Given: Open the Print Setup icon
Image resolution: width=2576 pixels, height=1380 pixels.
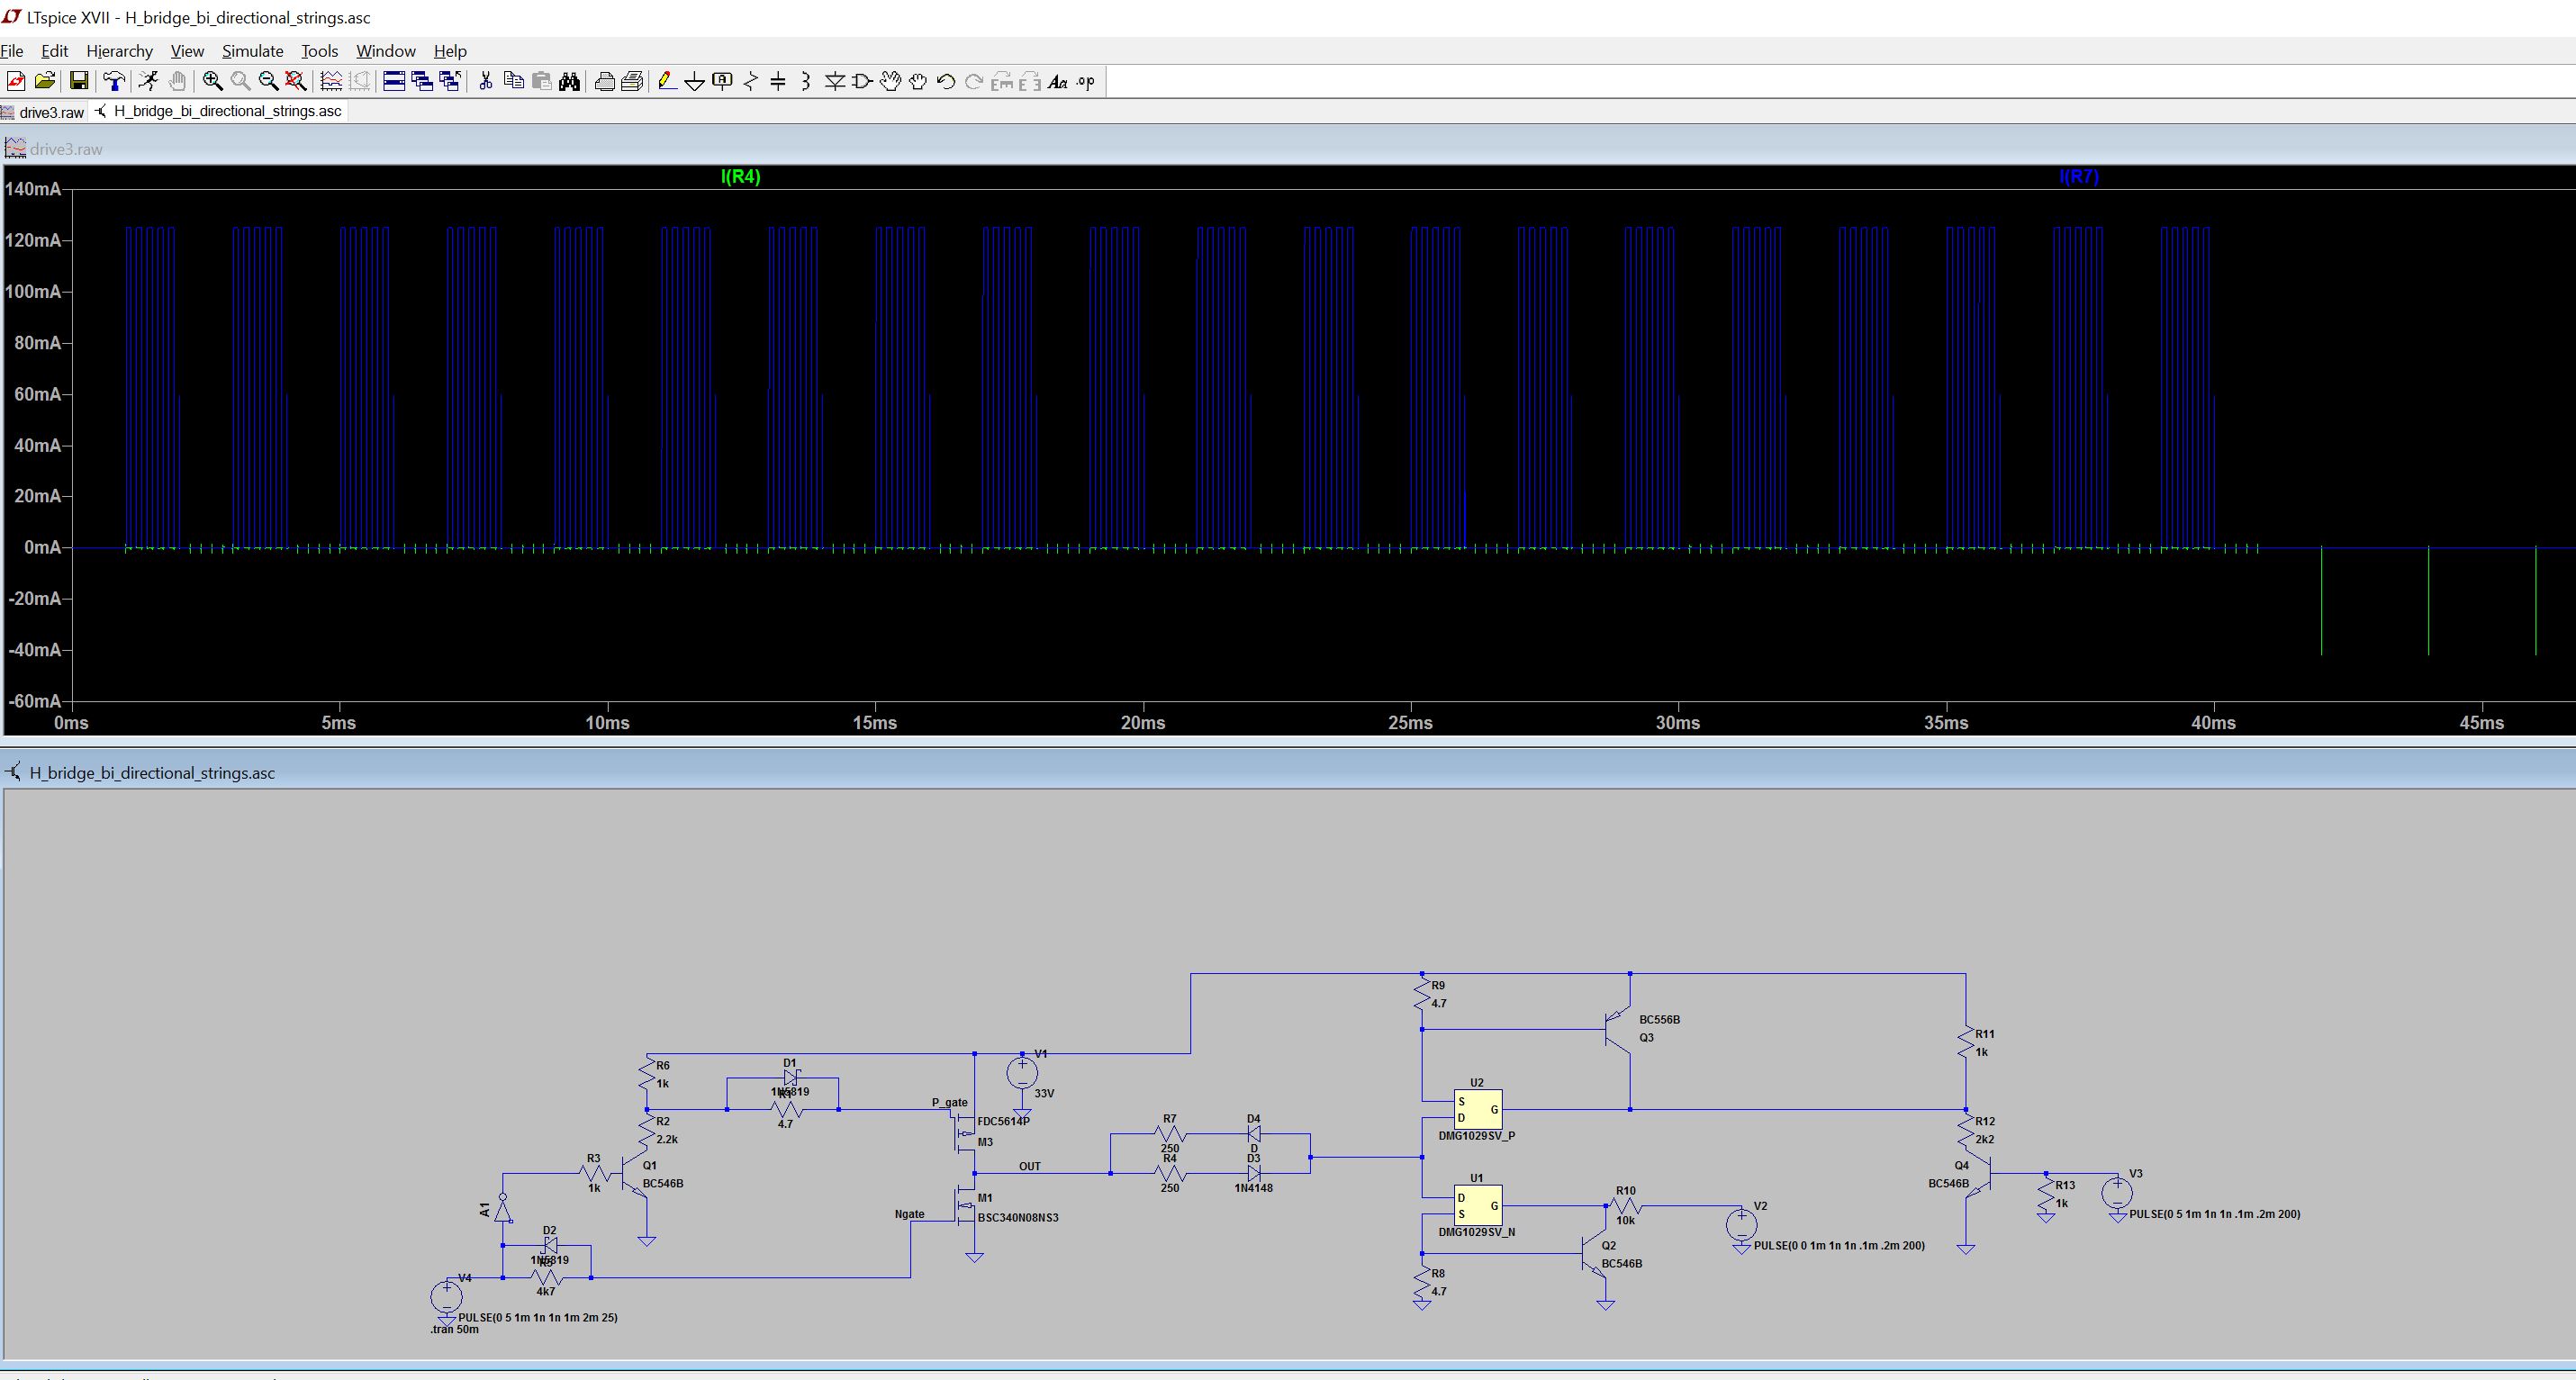Looking at the screenshot, I should pos(632,82).
